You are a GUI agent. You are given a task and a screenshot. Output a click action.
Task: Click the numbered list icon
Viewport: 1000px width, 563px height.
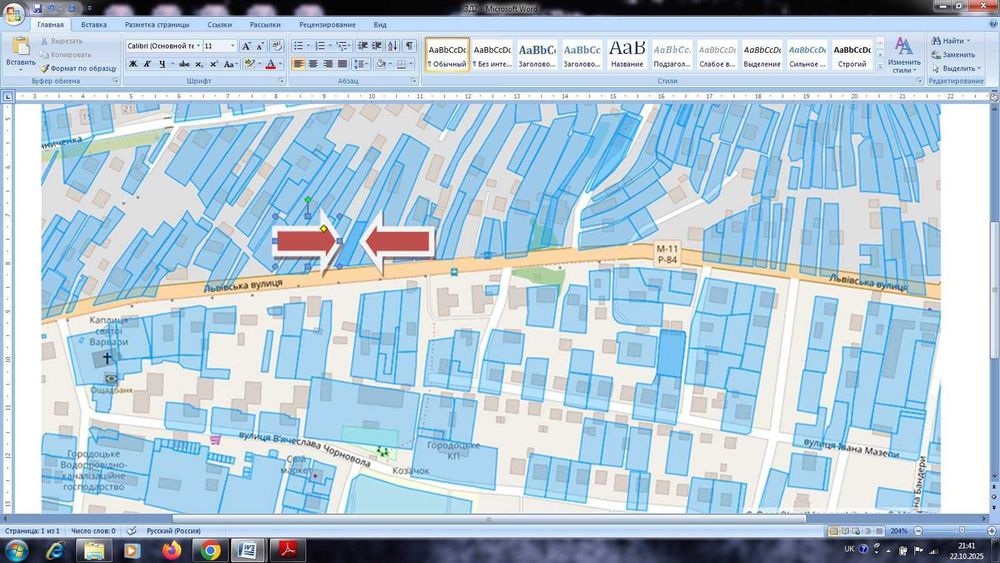[x=320, y=46]
